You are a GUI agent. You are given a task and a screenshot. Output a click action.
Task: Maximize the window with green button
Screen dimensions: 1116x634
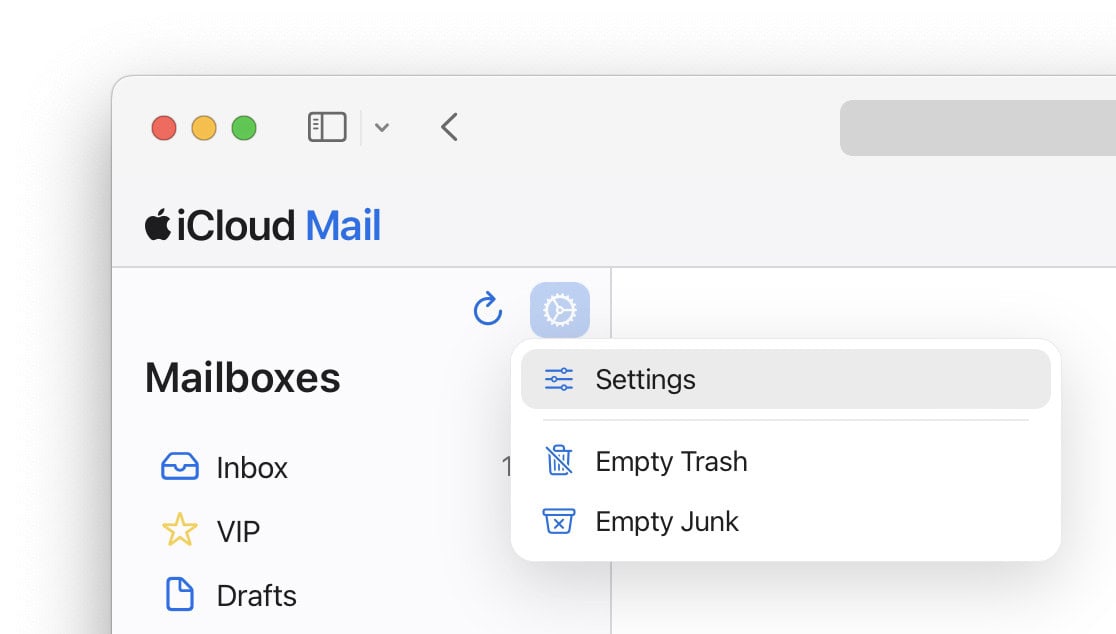(244, 128)
